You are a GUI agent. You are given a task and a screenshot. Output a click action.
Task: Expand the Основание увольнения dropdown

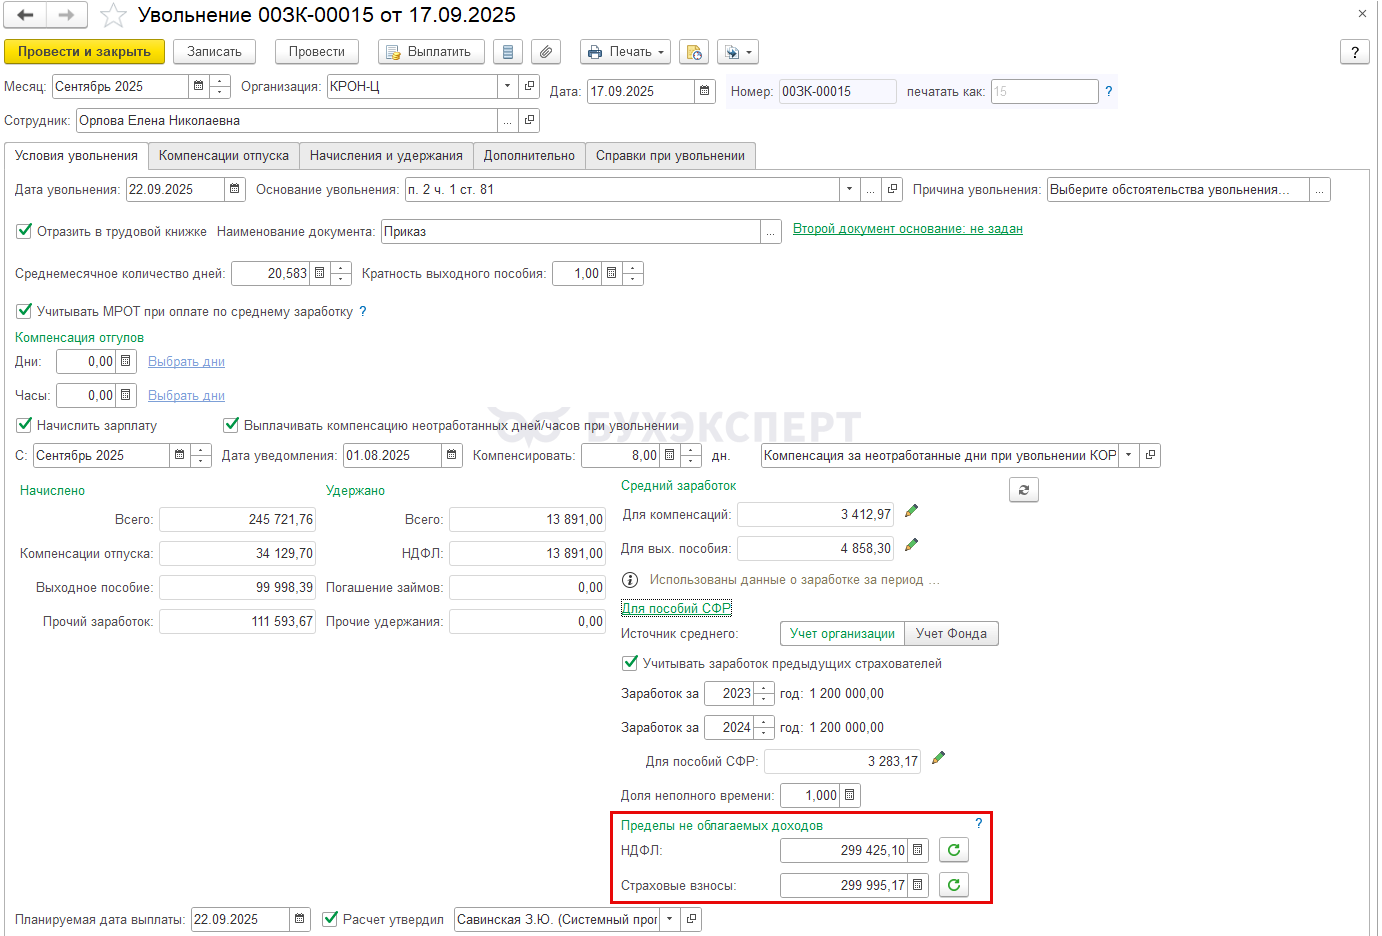pos(850,189)
